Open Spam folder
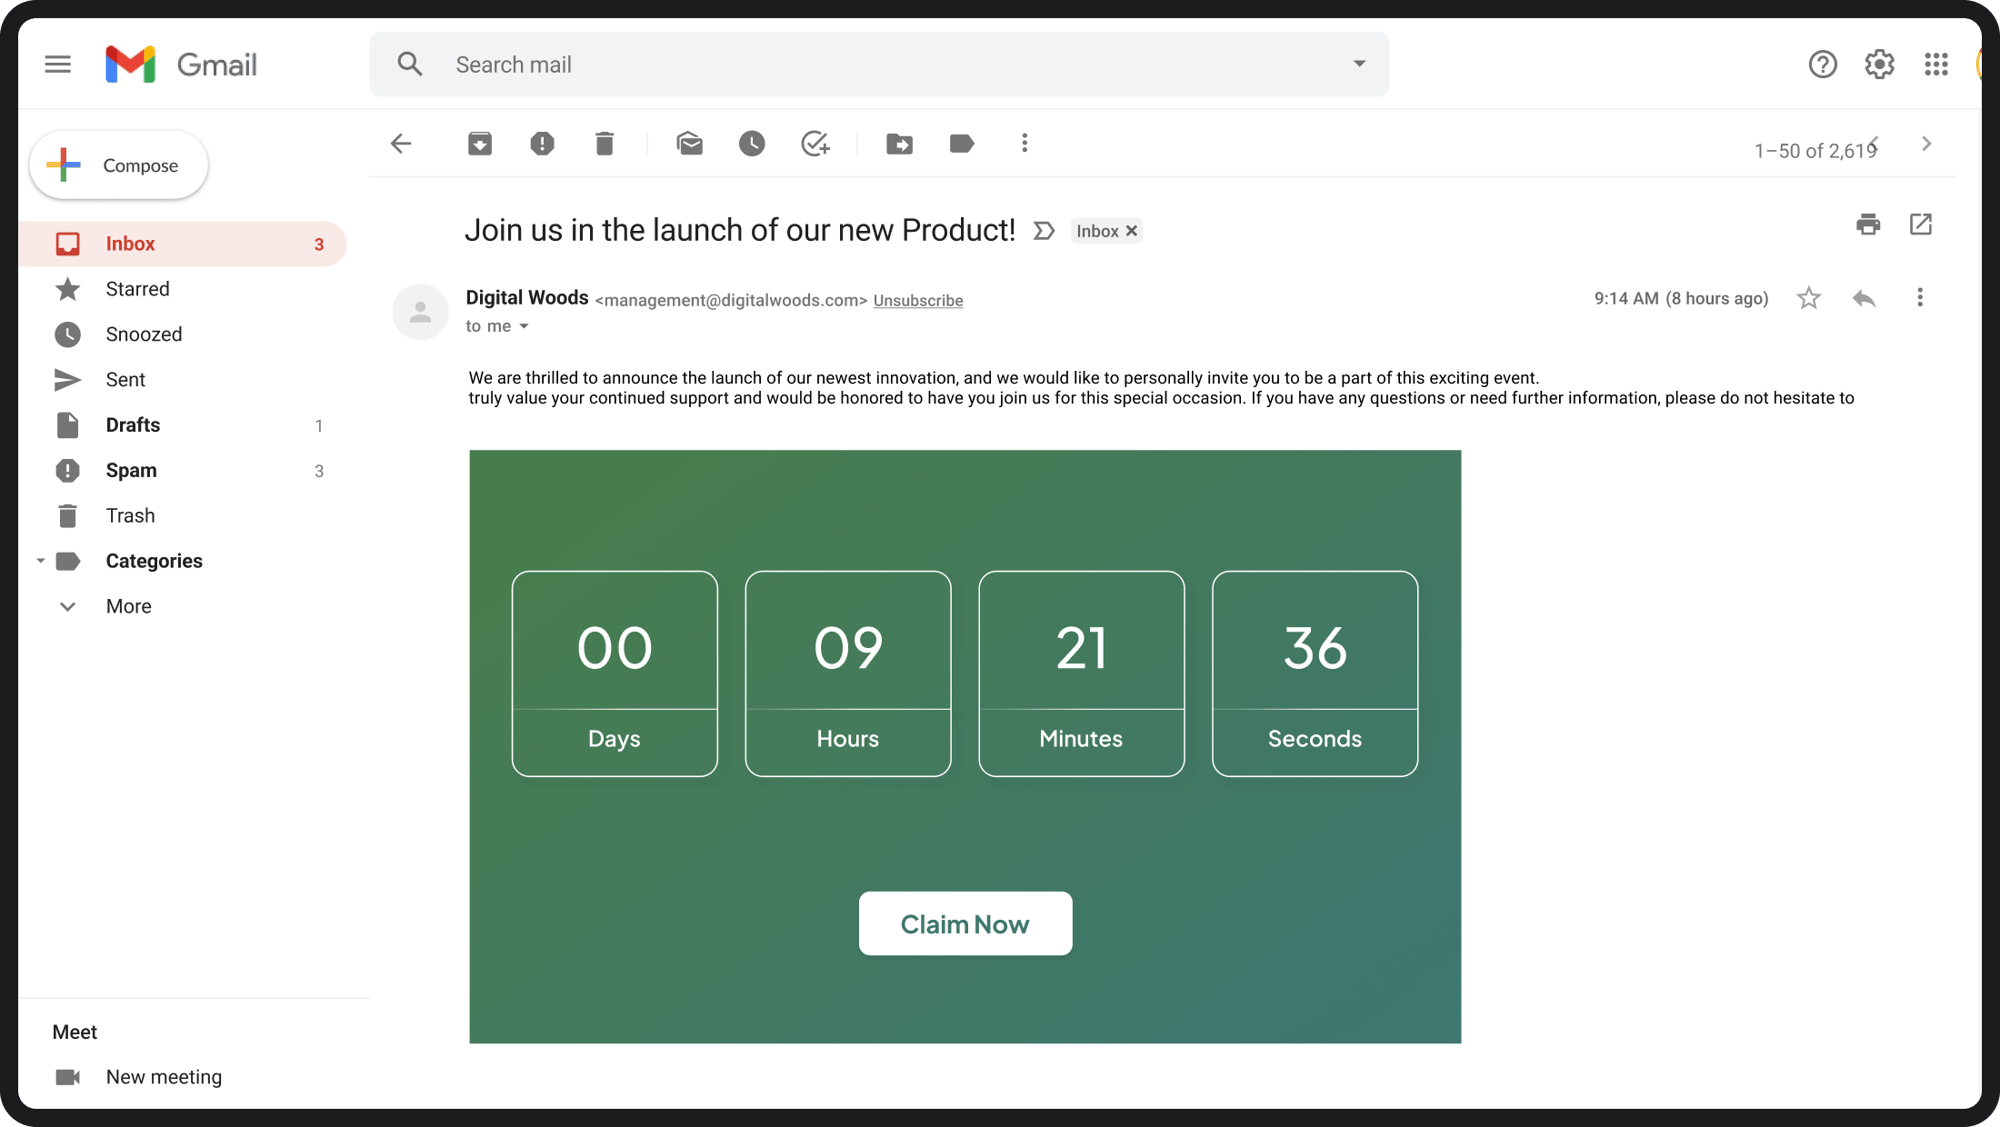 130,469
